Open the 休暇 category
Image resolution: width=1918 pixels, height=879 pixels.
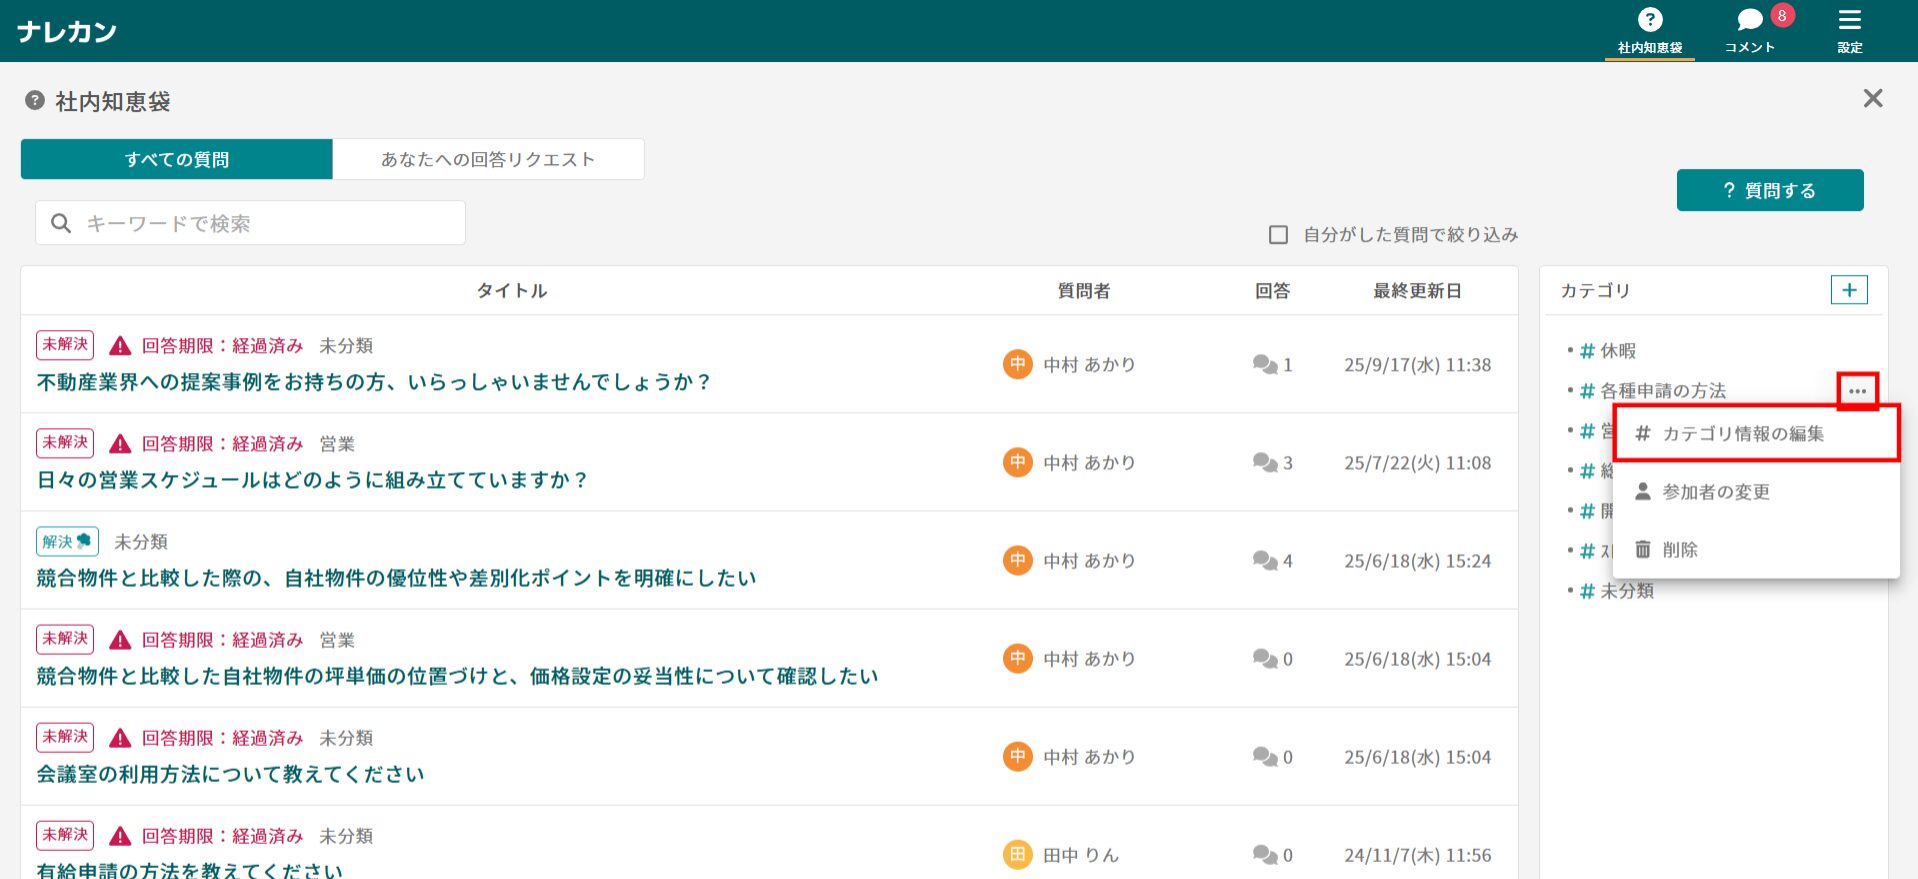[x=1617, y=351]
